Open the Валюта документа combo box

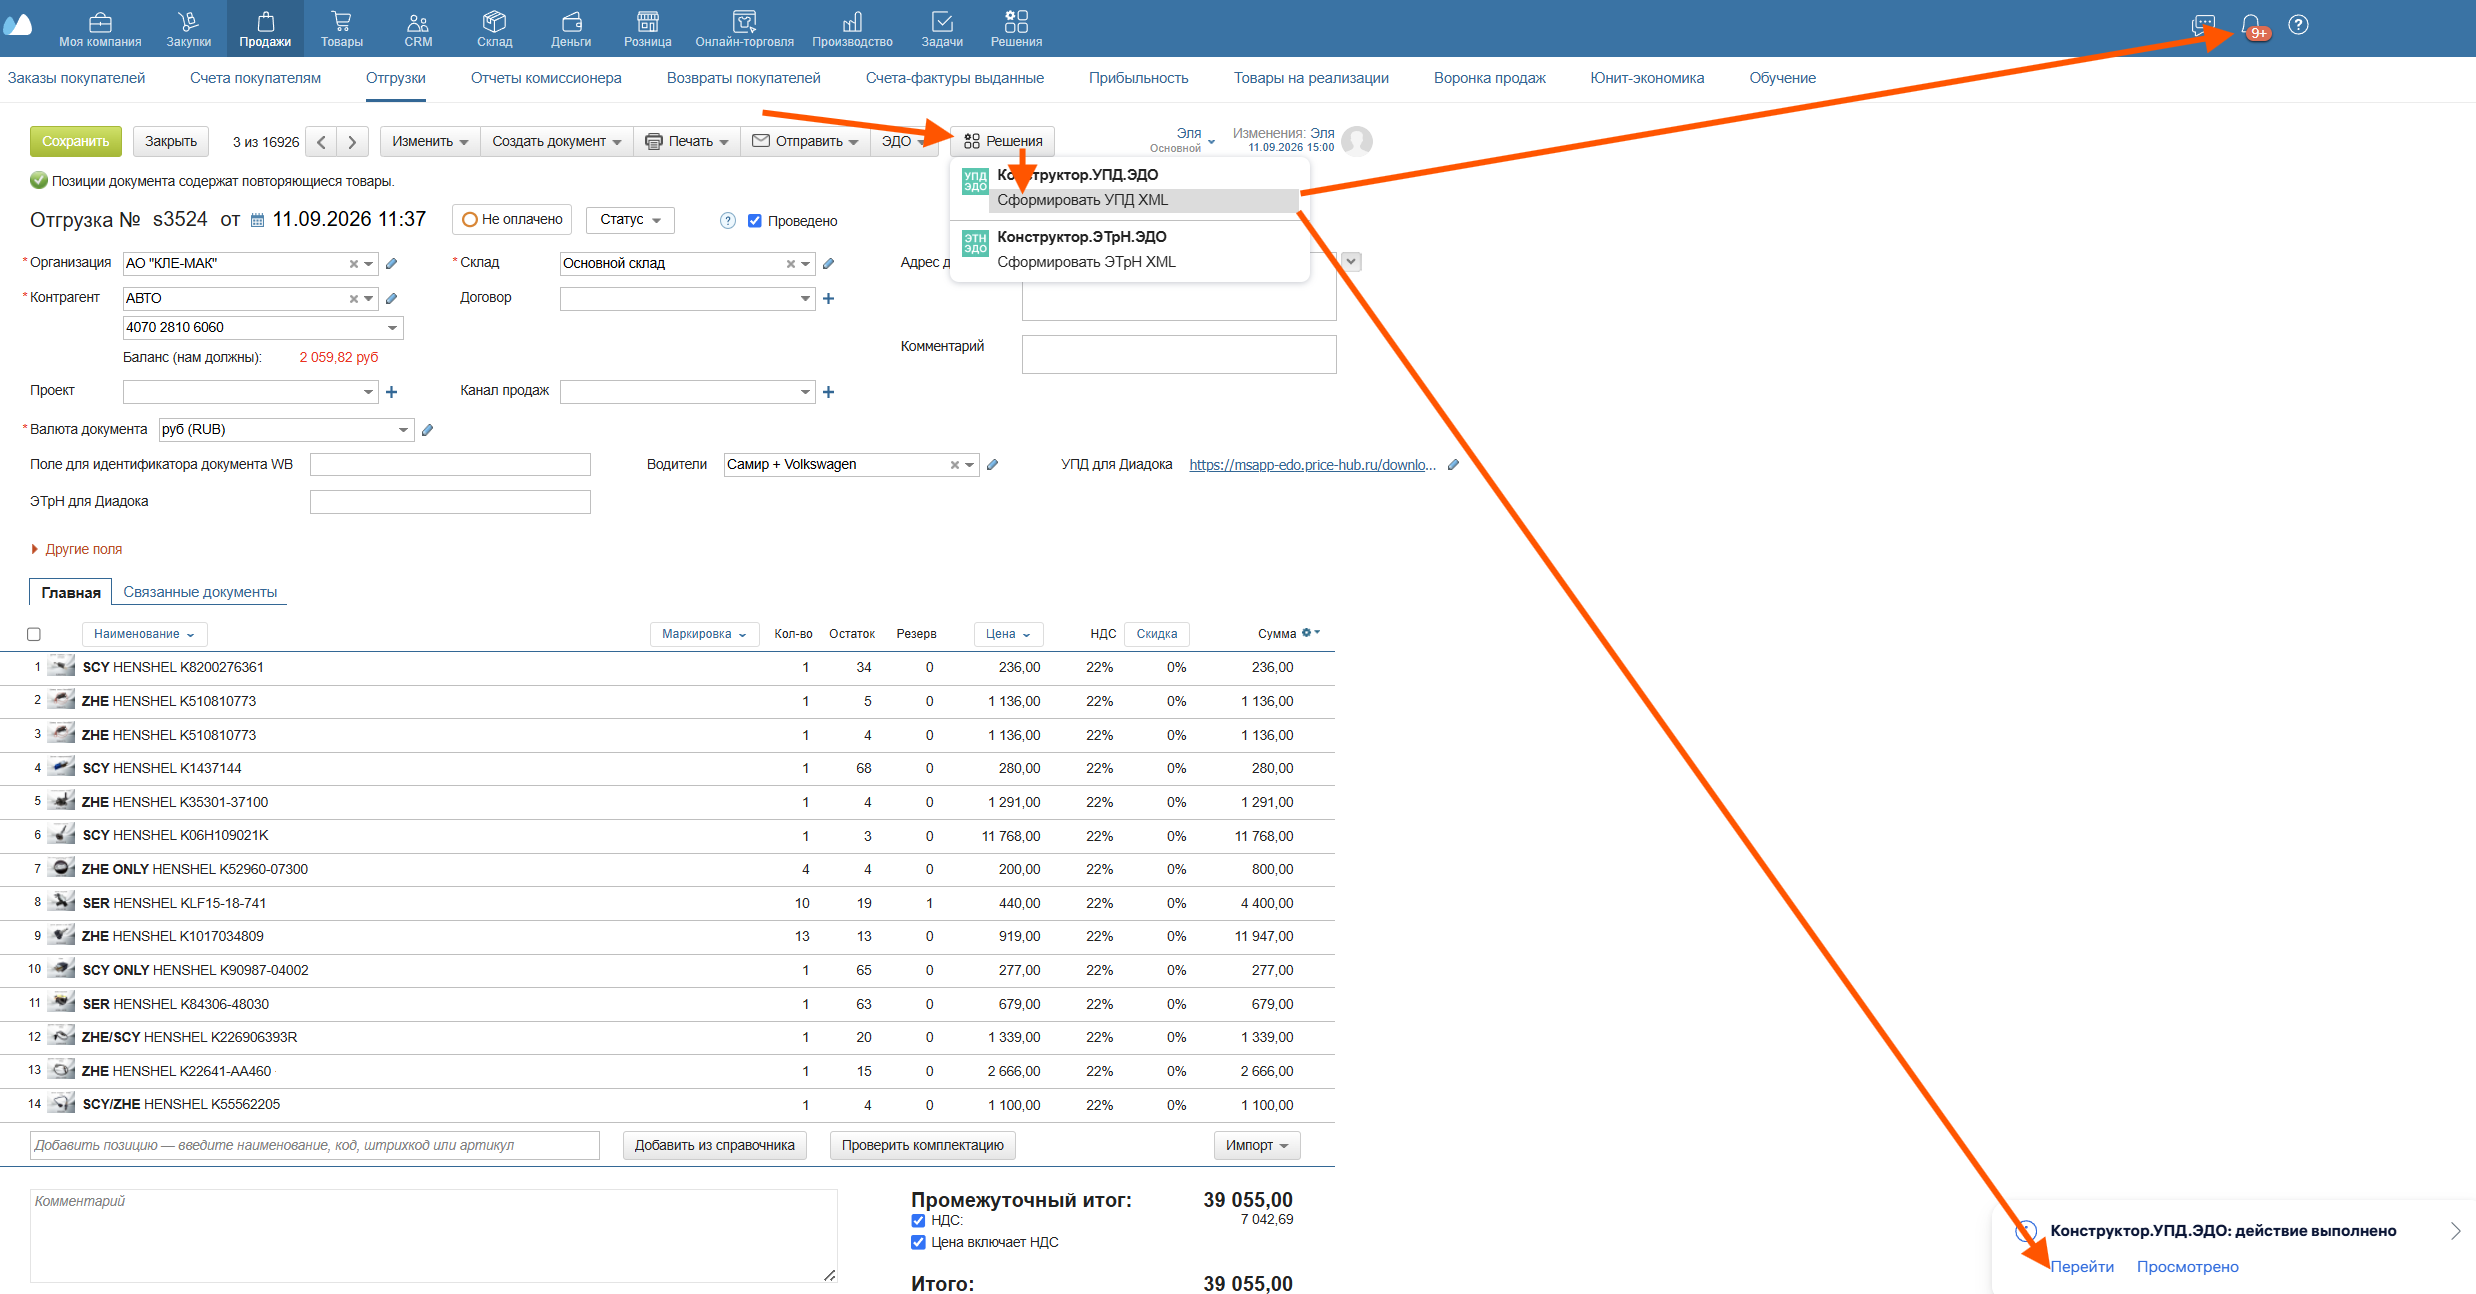pos(286,430)
